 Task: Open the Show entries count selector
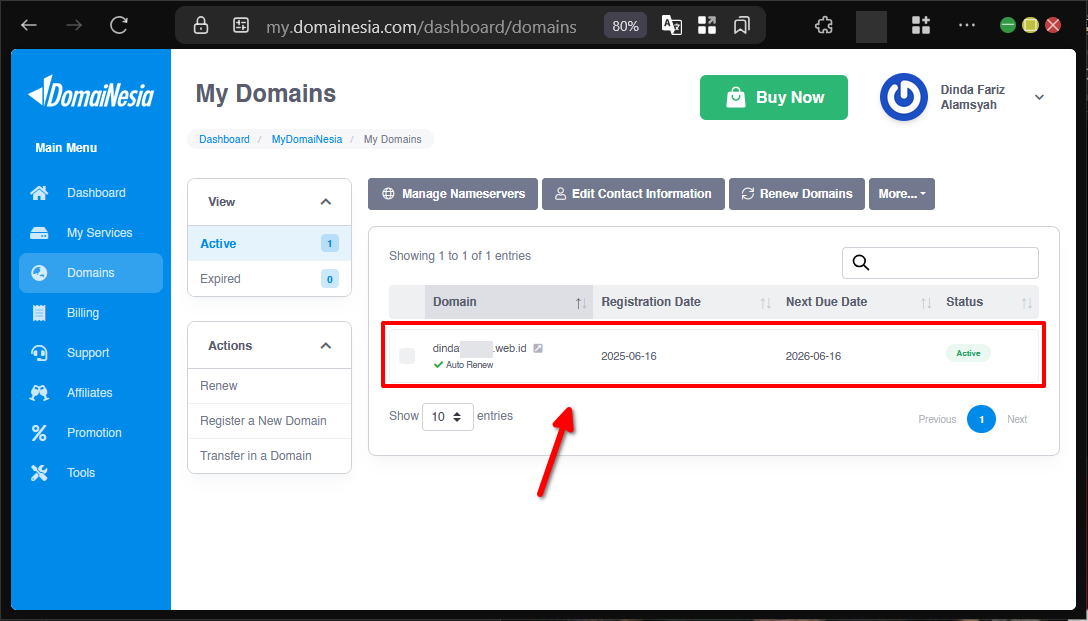point(448,416)
